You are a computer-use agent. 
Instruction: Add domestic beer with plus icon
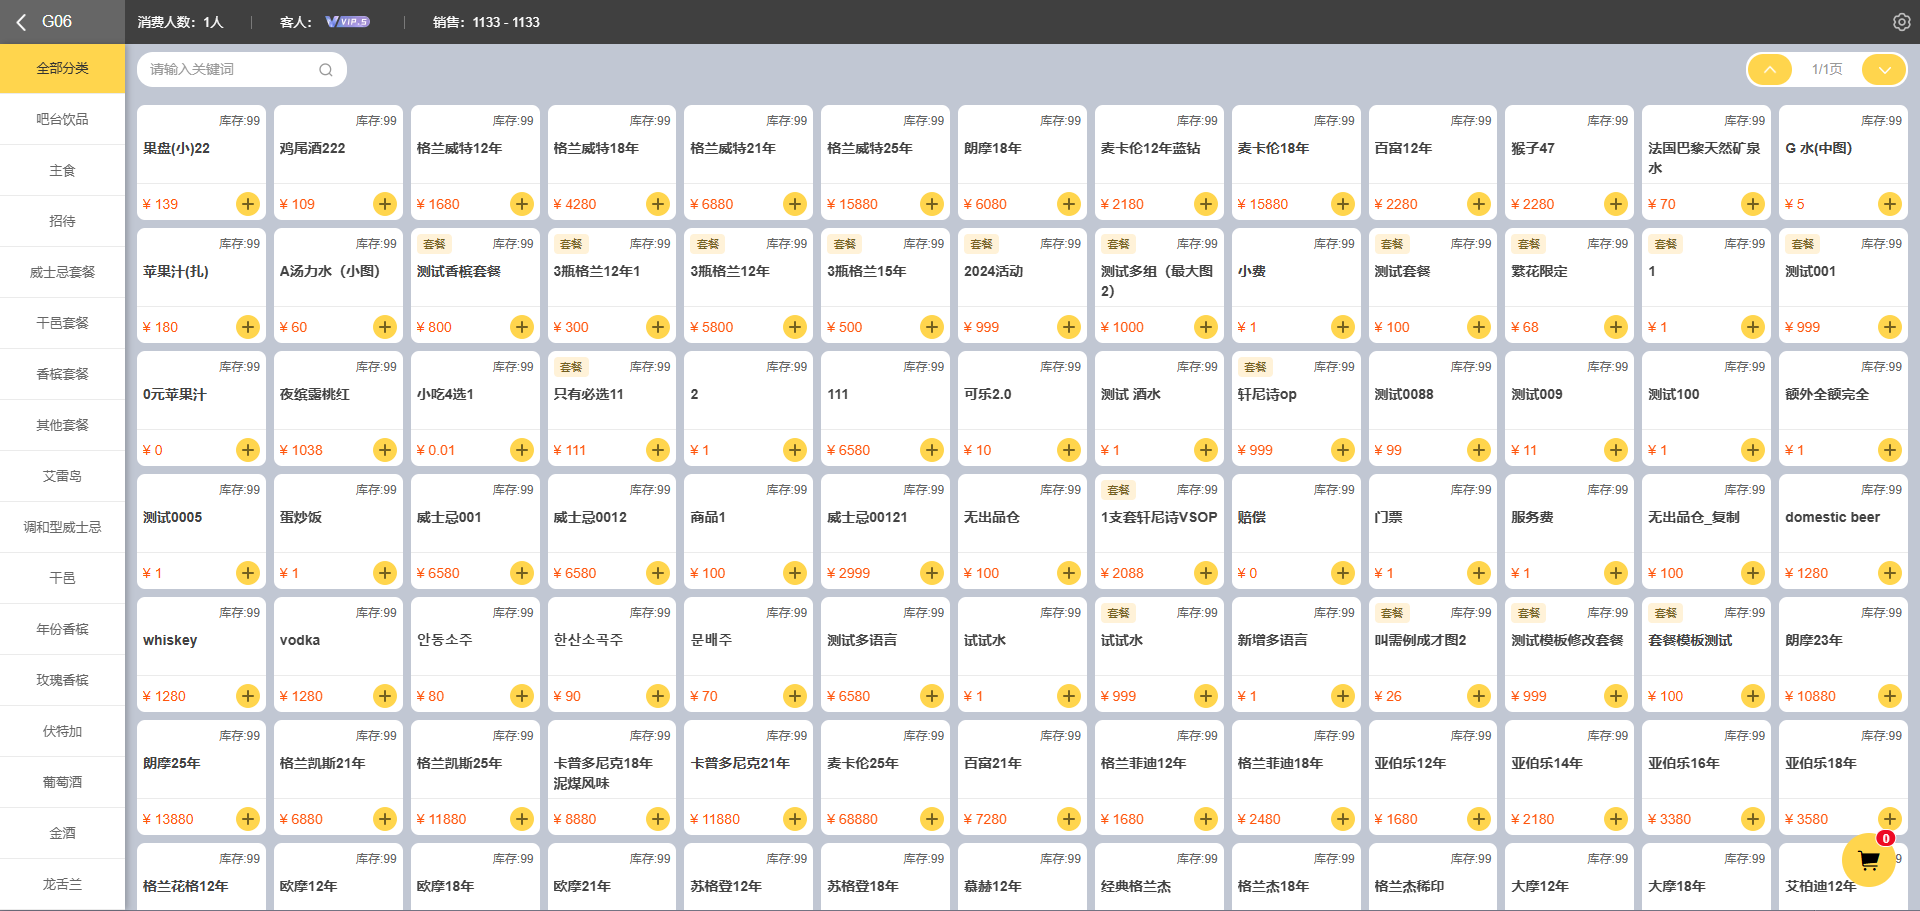tap(1889, 573)
